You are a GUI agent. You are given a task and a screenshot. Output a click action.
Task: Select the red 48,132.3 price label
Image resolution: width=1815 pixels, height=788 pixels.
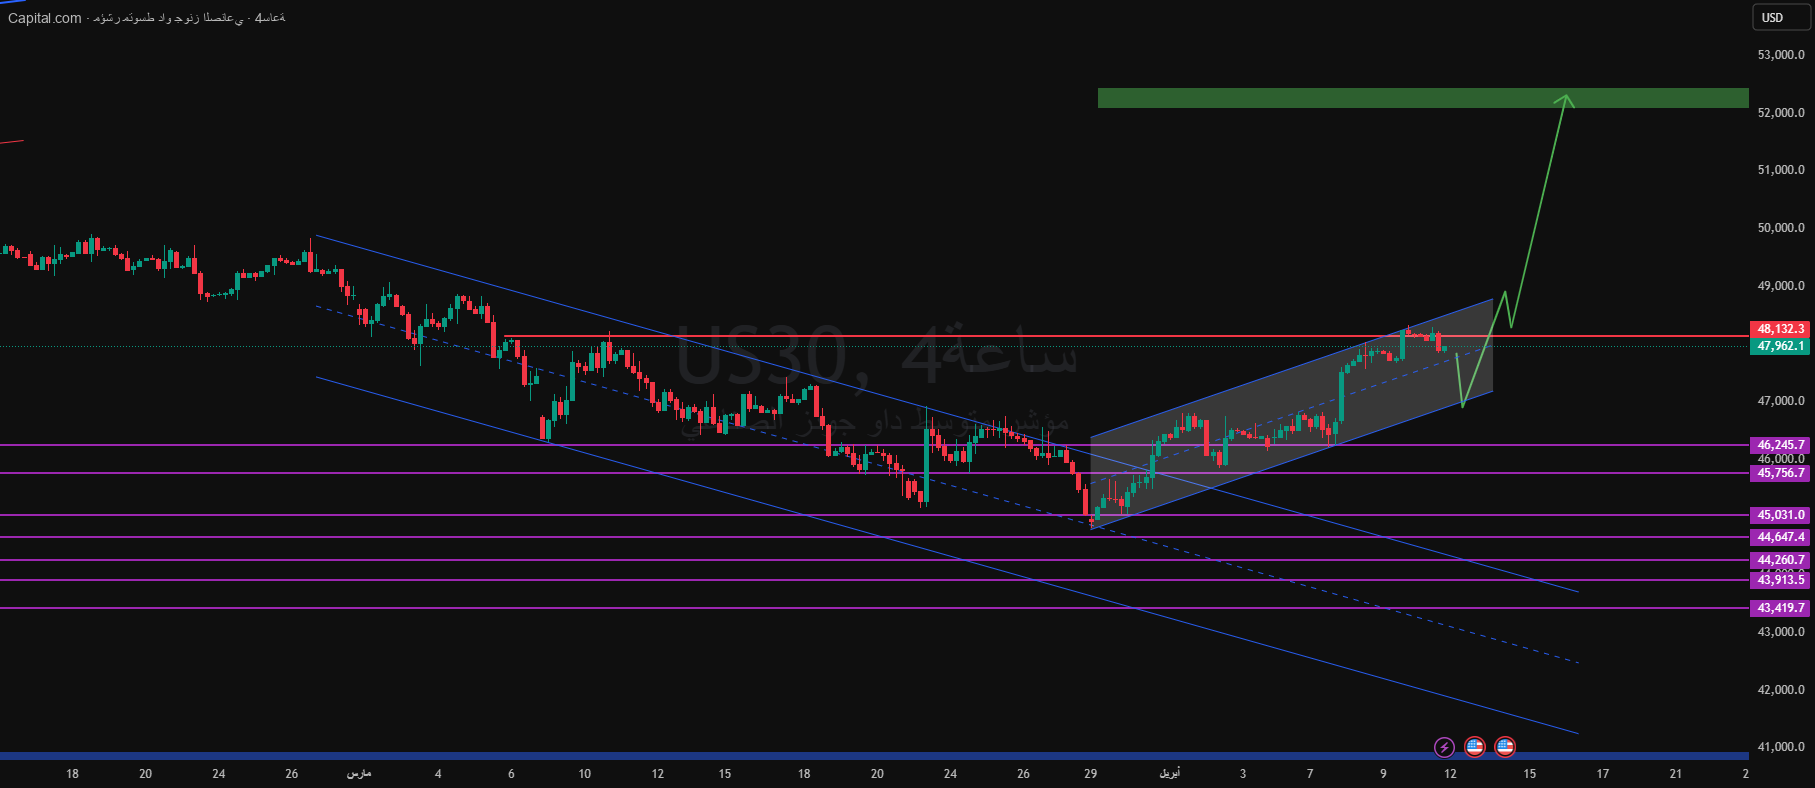click(1780, 329)
